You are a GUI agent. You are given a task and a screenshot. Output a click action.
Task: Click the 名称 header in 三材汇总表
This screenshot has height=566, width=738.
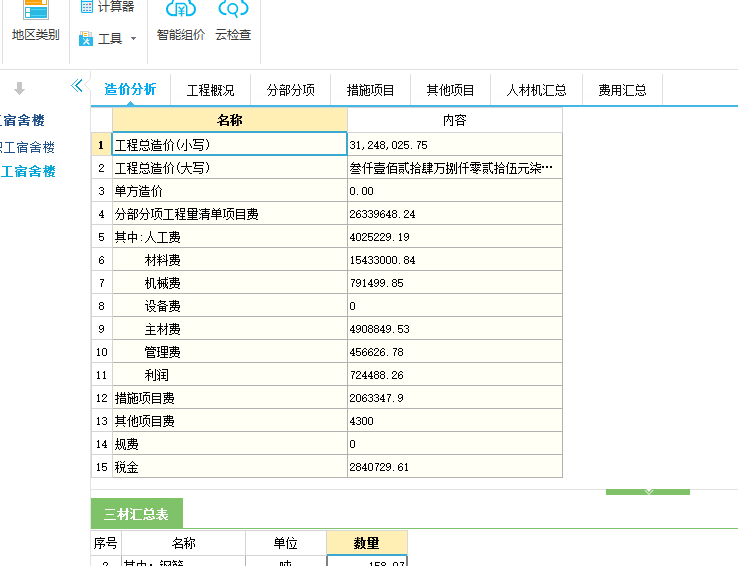click(x=184, y=543)
